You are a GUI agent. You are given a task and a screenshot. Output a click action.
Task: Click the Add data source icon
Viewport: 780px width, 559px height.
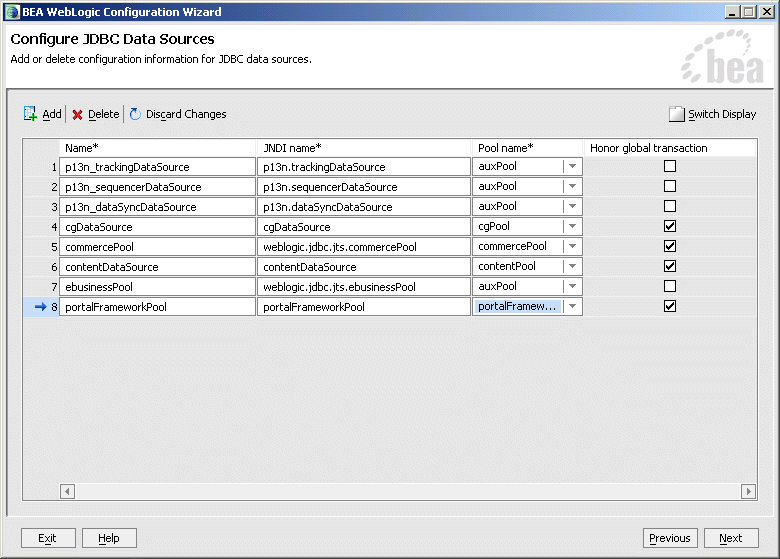(30, 114)
